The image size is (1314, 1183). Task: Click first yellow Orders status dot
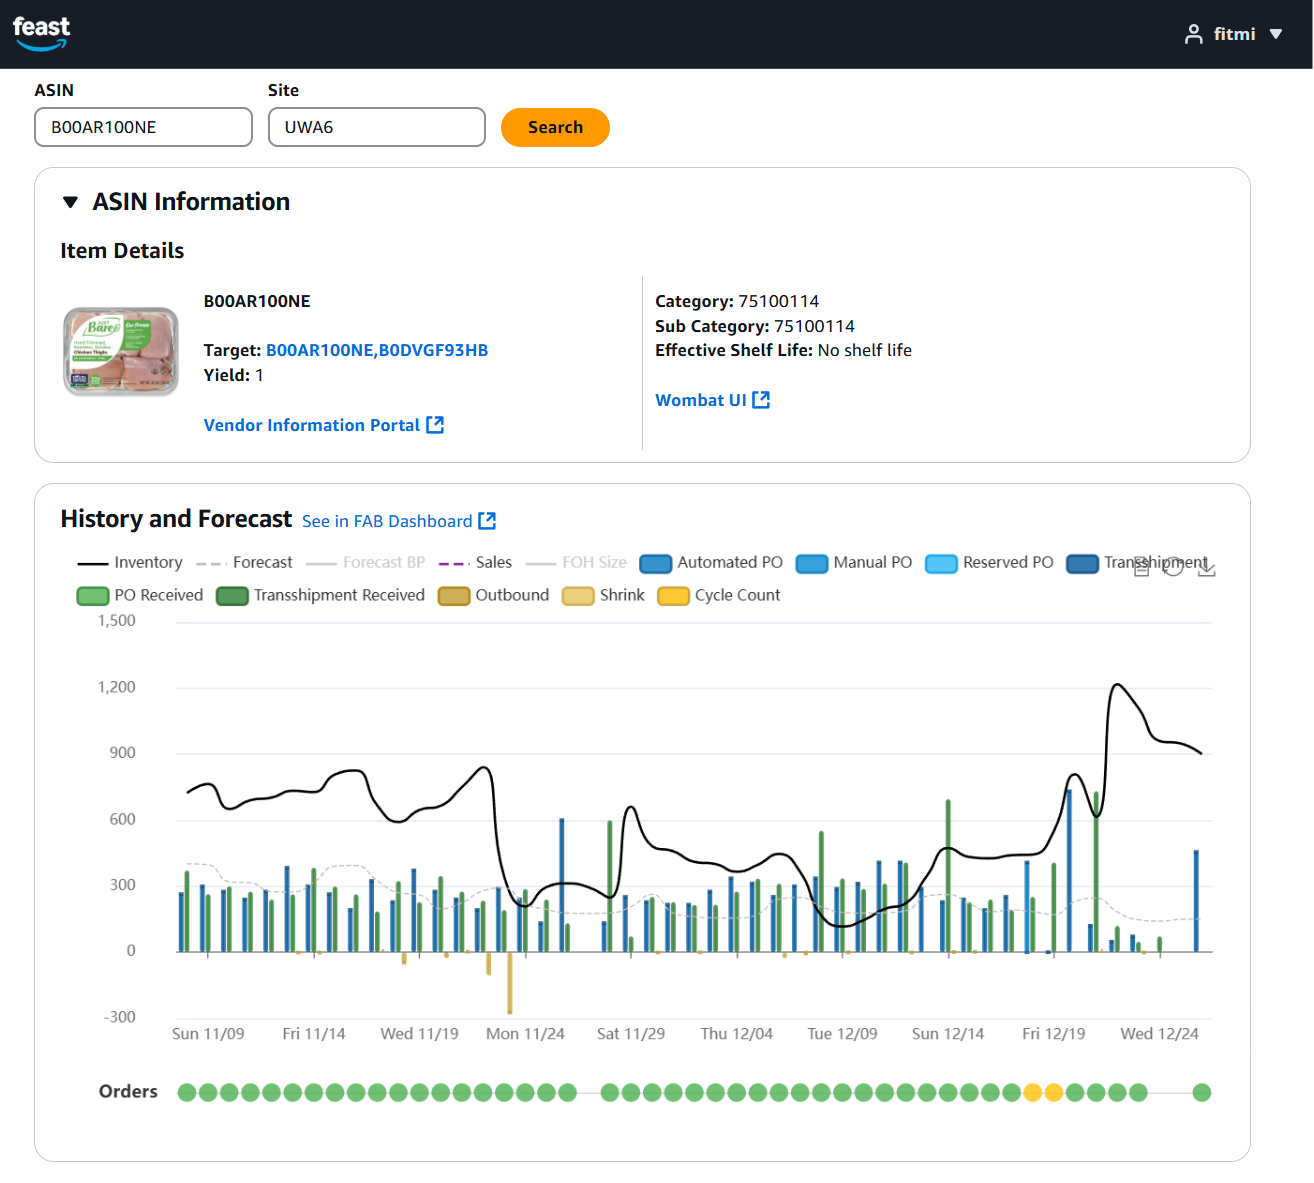click(x=1033, y=1092)
